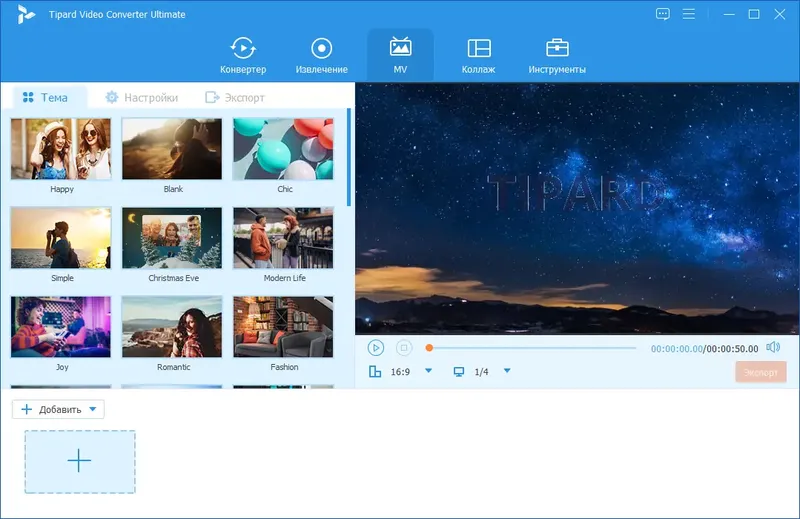Screen dimensions: 800x519
Task: Select the Simple theme thumbnail
Action: click(x=61, y=238)
